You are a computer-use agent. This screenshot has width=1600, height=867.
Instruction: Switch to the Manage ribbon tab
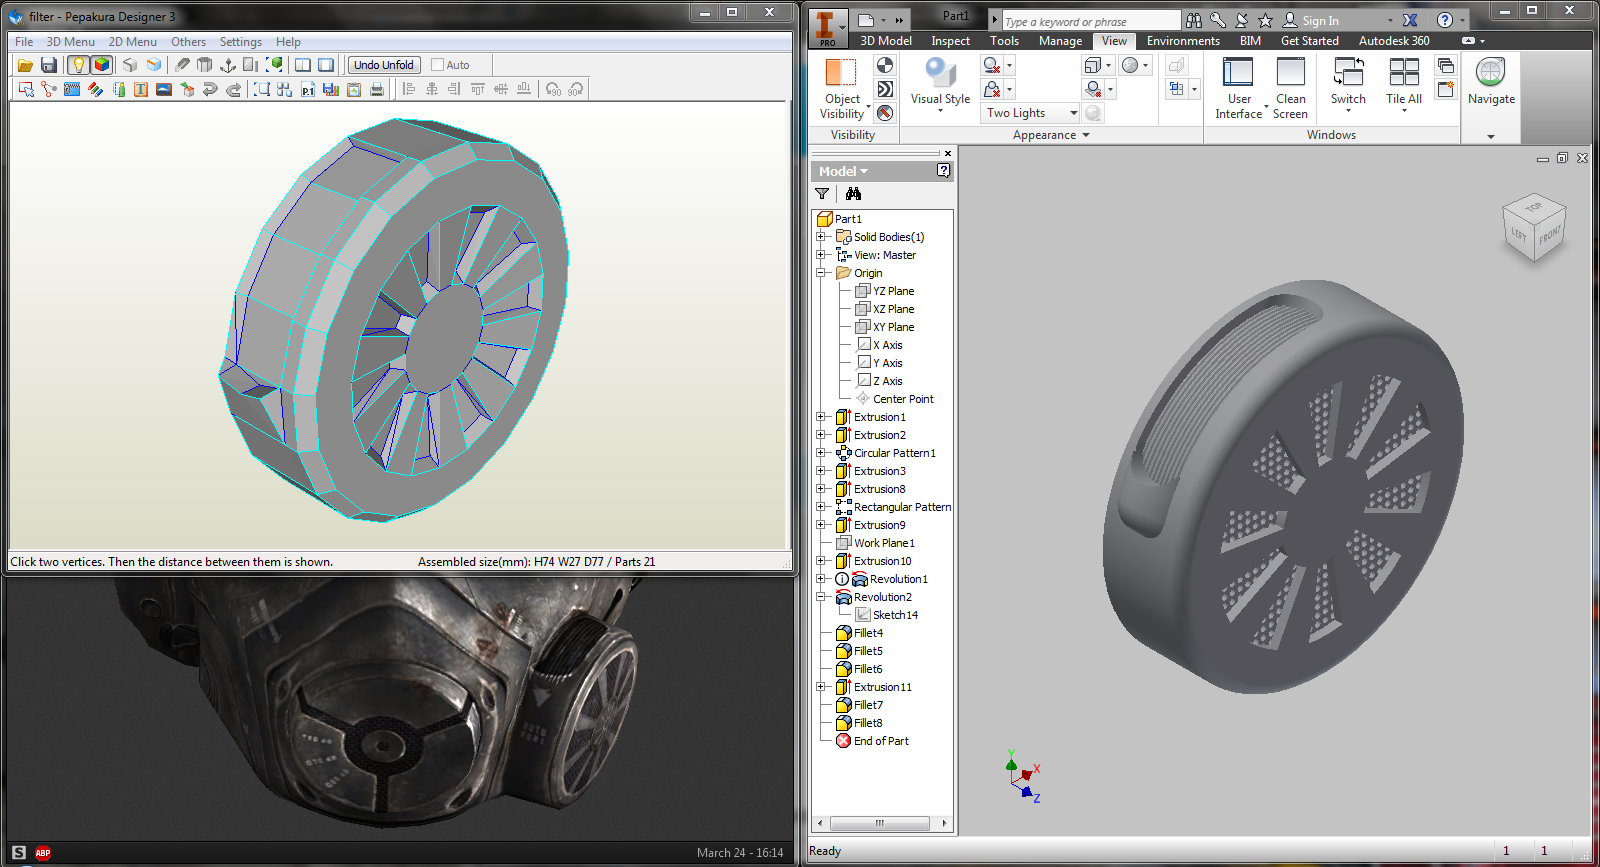pos(1060,41)
